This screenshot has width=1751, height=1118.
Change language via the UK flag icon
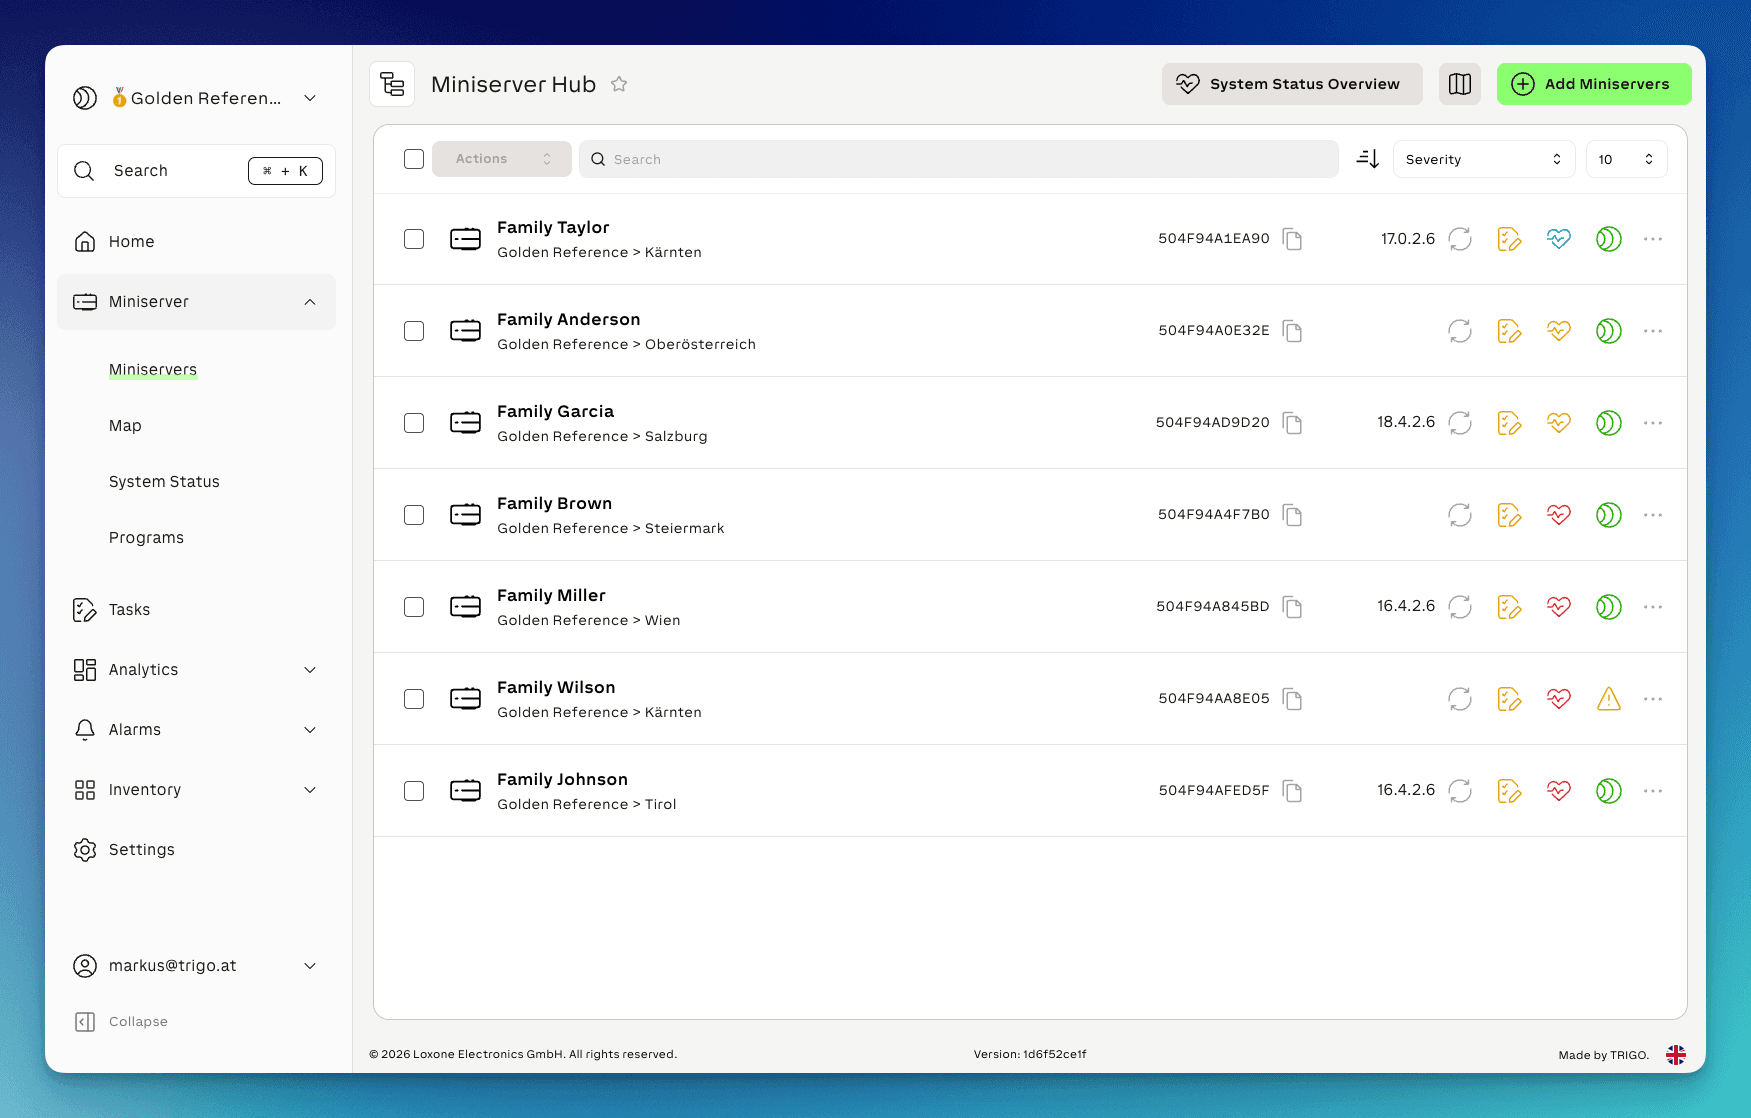click(1676, 1055)
